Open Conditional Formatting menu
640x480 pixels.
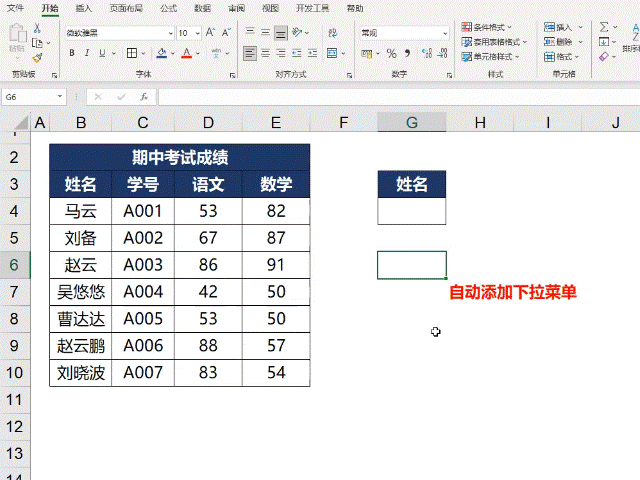487,27
